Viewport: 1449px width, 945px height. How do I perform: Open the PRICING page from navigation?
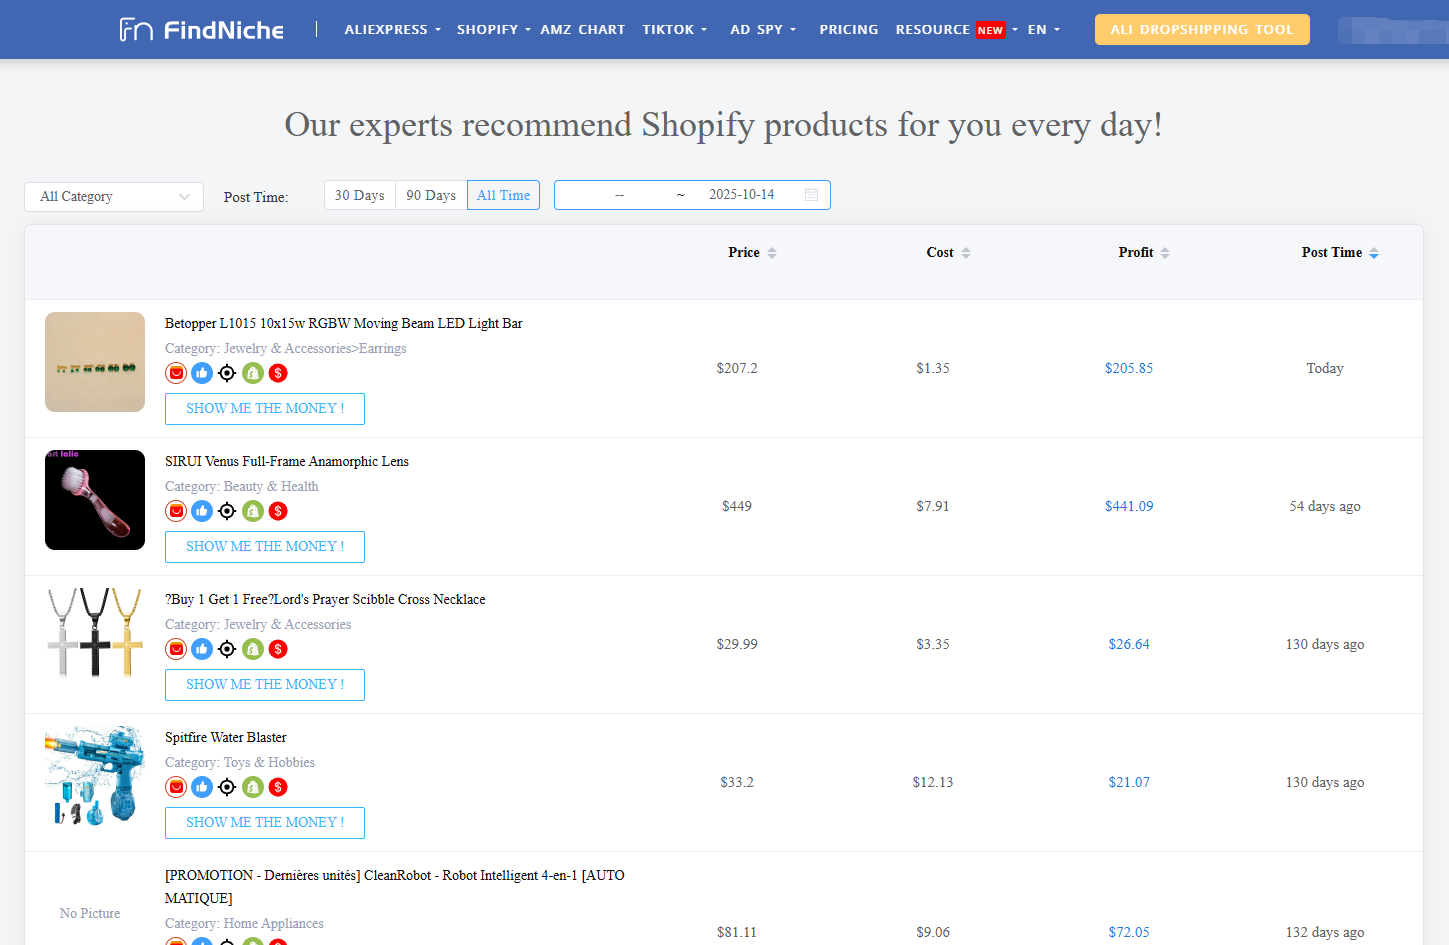[x=848, y=30]
